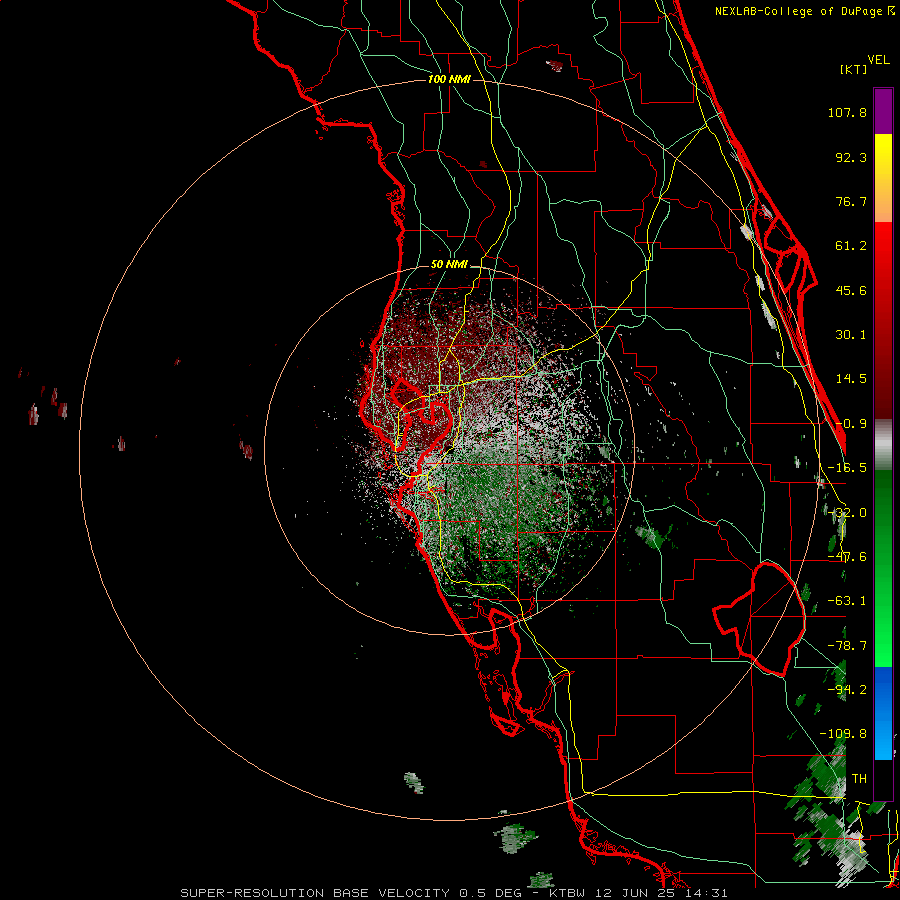Click the -63.1 legend value

coord(847,601)
